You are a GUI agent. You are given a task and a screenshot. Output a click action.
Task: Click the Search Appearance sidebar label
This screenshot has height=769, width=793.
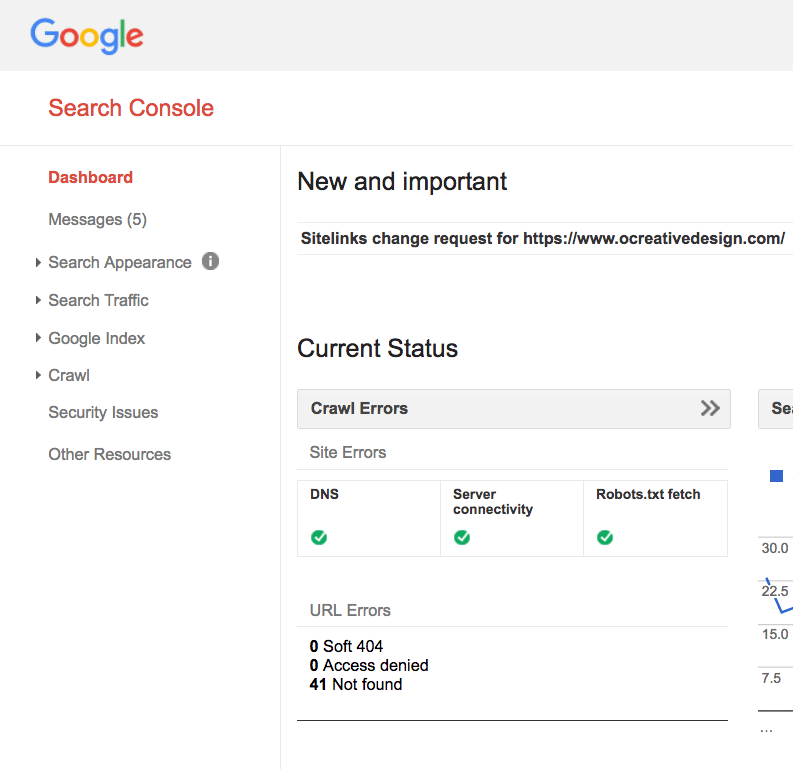(x=120, y=262)
